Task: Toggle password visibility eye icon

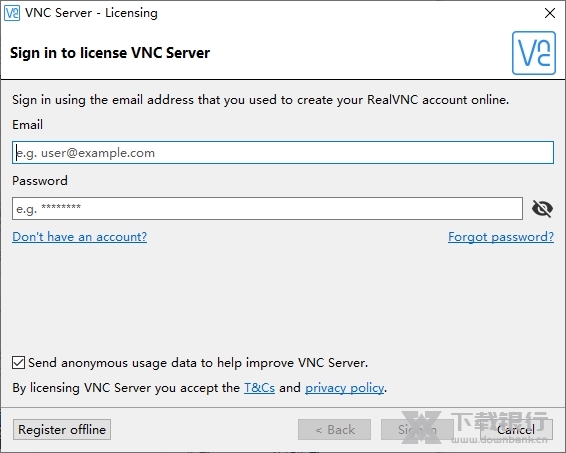Action: pyautogui.click(x=542, y=209)
